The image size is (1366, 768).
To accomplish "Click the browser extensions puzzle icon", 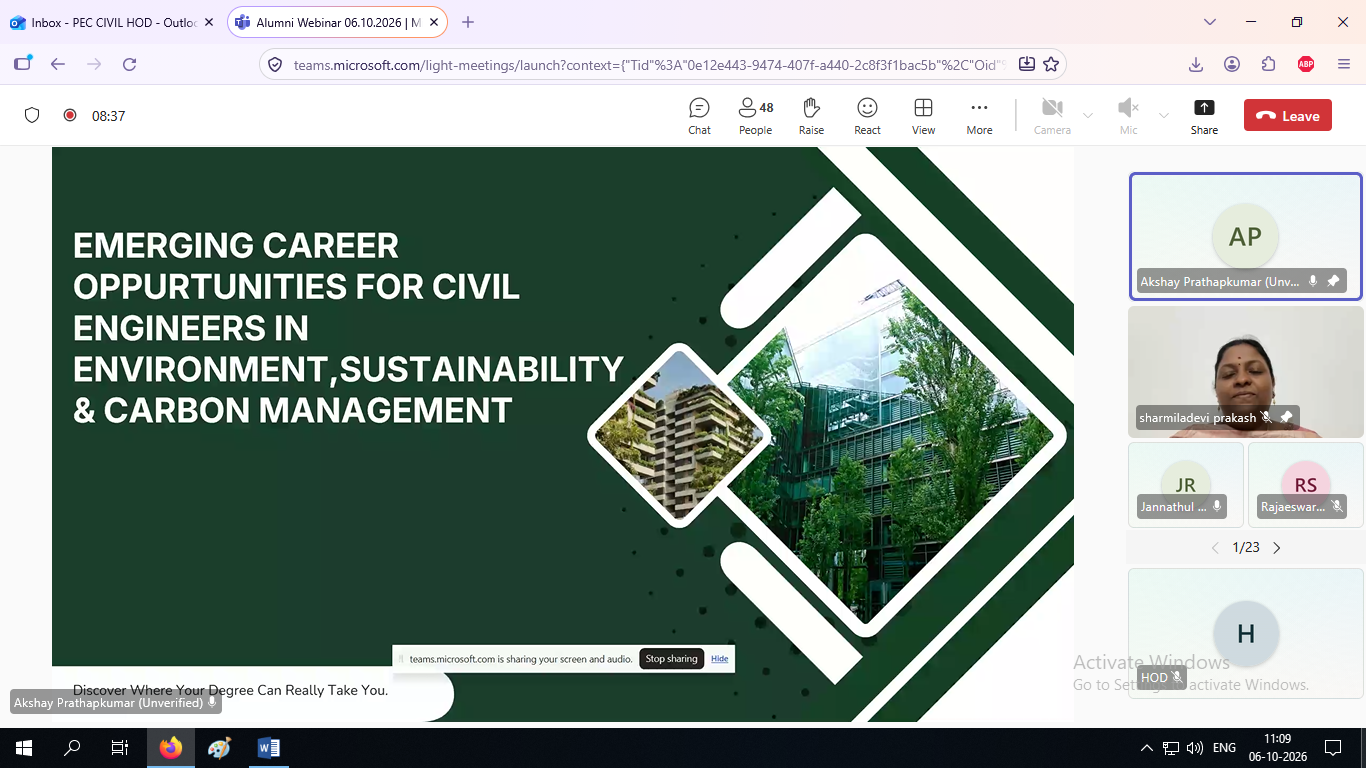I will (x=1269, y=64).
